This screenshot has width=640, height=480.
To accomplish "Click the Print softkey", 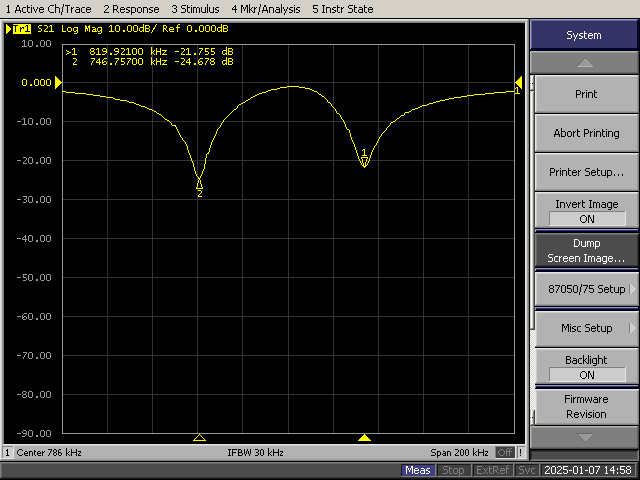I will (586, 94).
